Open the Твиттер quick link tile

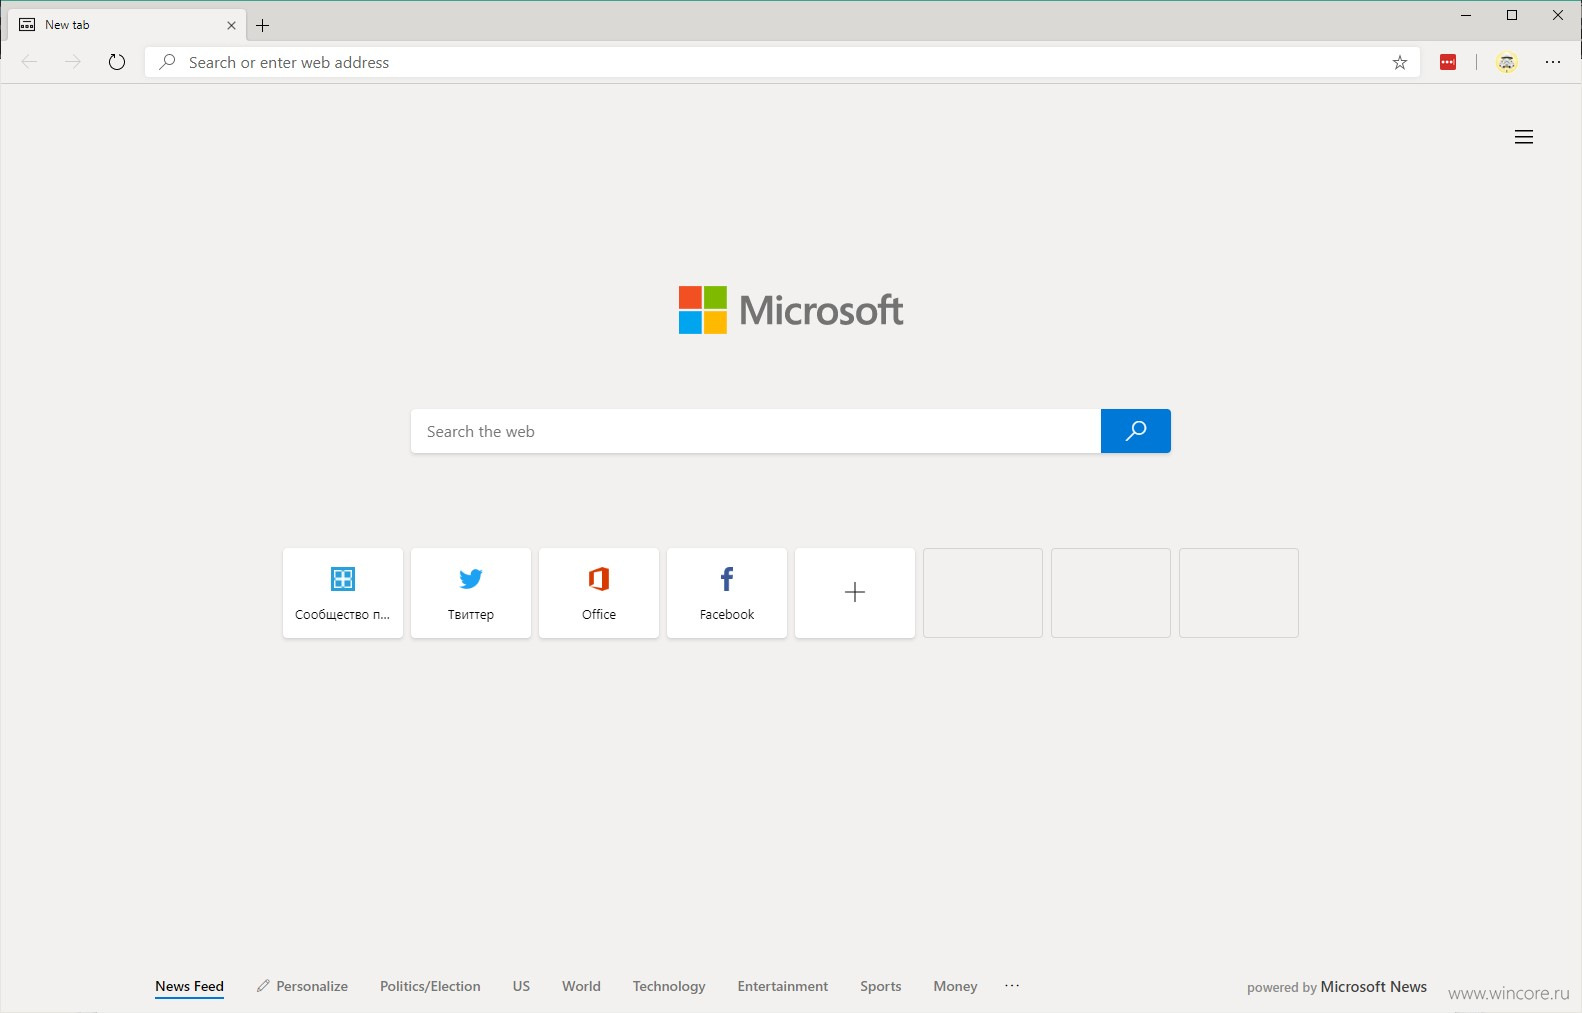pyautogui.click(x=471, y=592)
